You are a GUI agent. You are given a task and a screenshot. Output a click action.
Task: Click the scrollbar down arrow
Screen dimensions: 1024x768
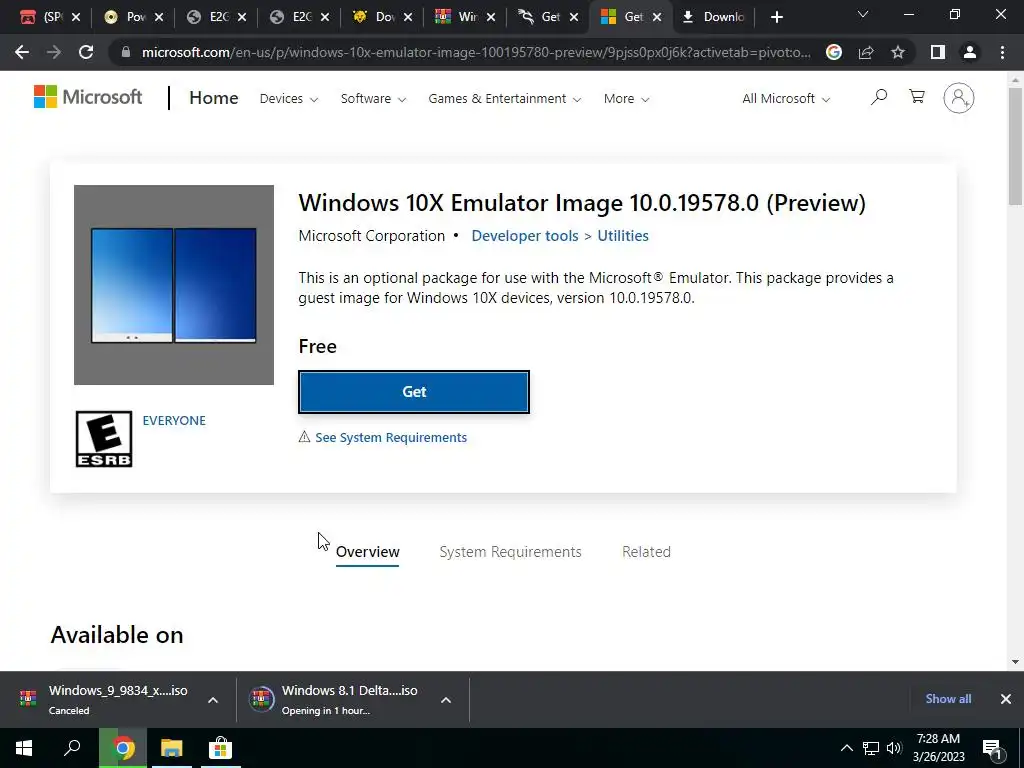tap(1015, 662)
